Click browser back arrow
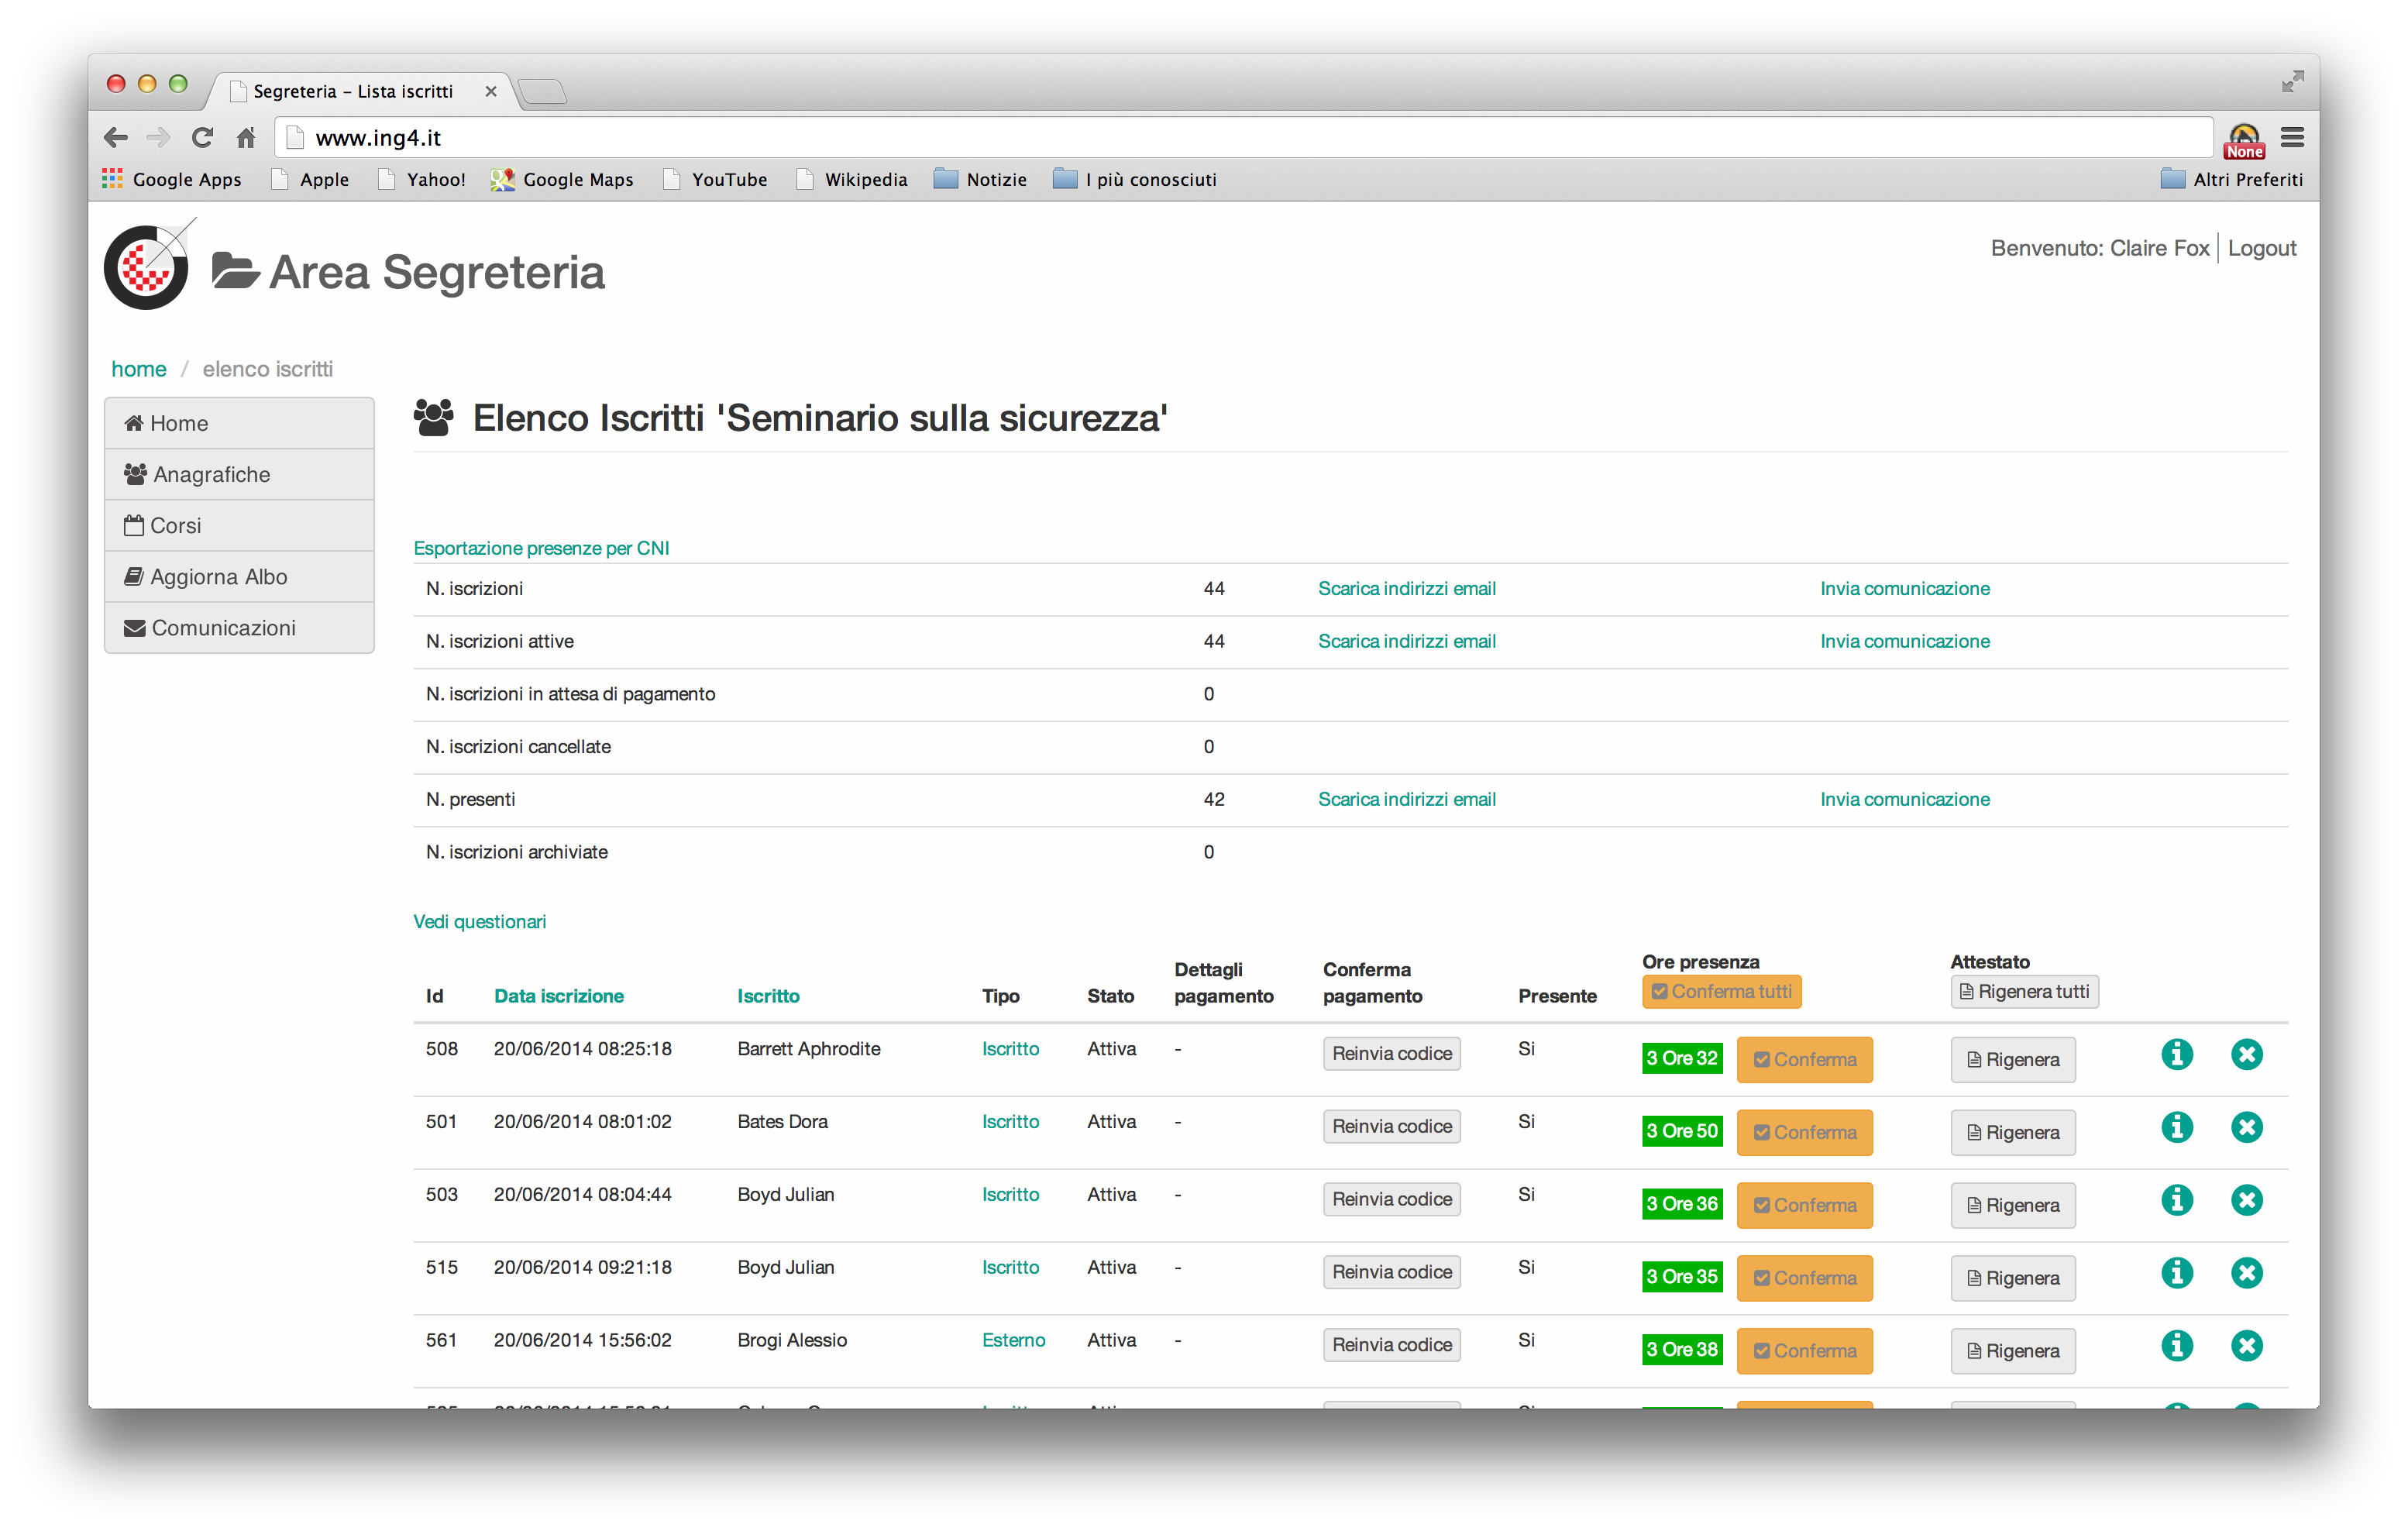This screenshot has width=2408, height=1531. [116, 137]
